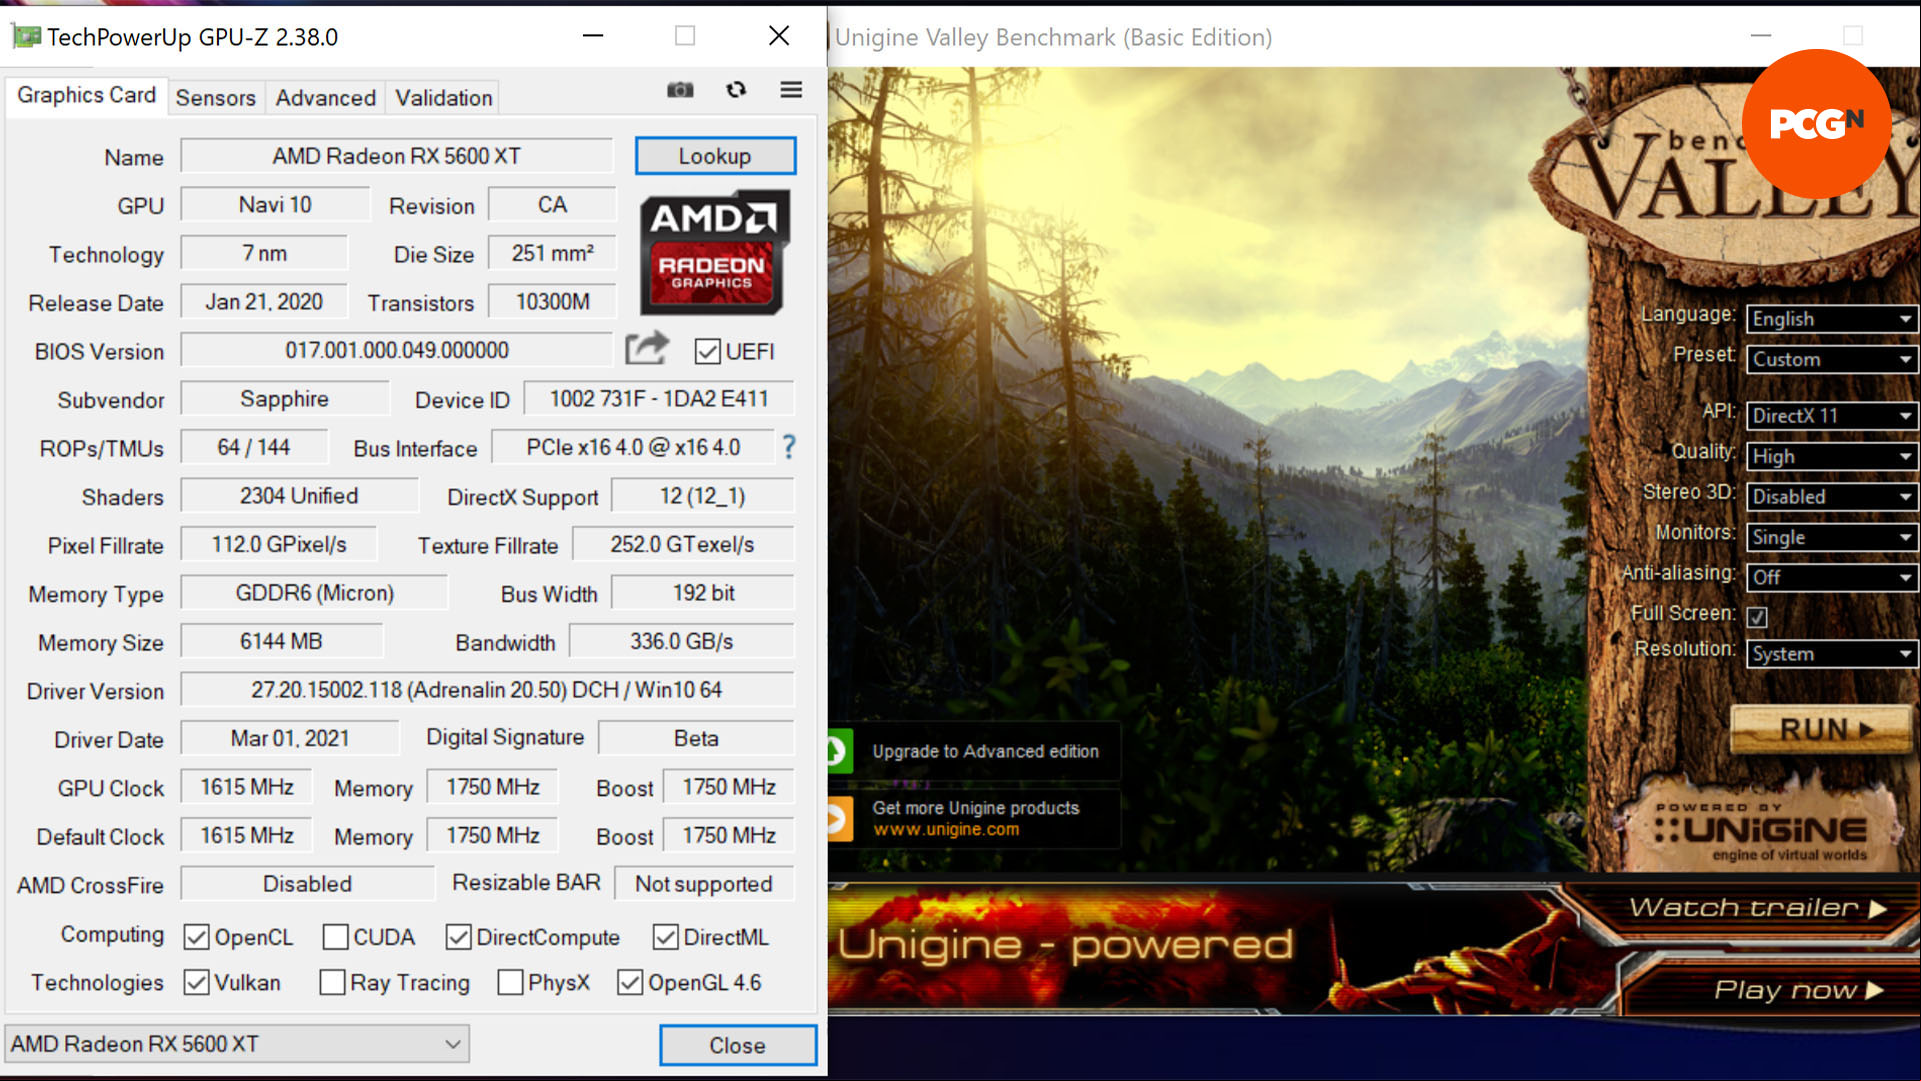Click the GPU-Z title bar app icon

[x=26, y=37]
